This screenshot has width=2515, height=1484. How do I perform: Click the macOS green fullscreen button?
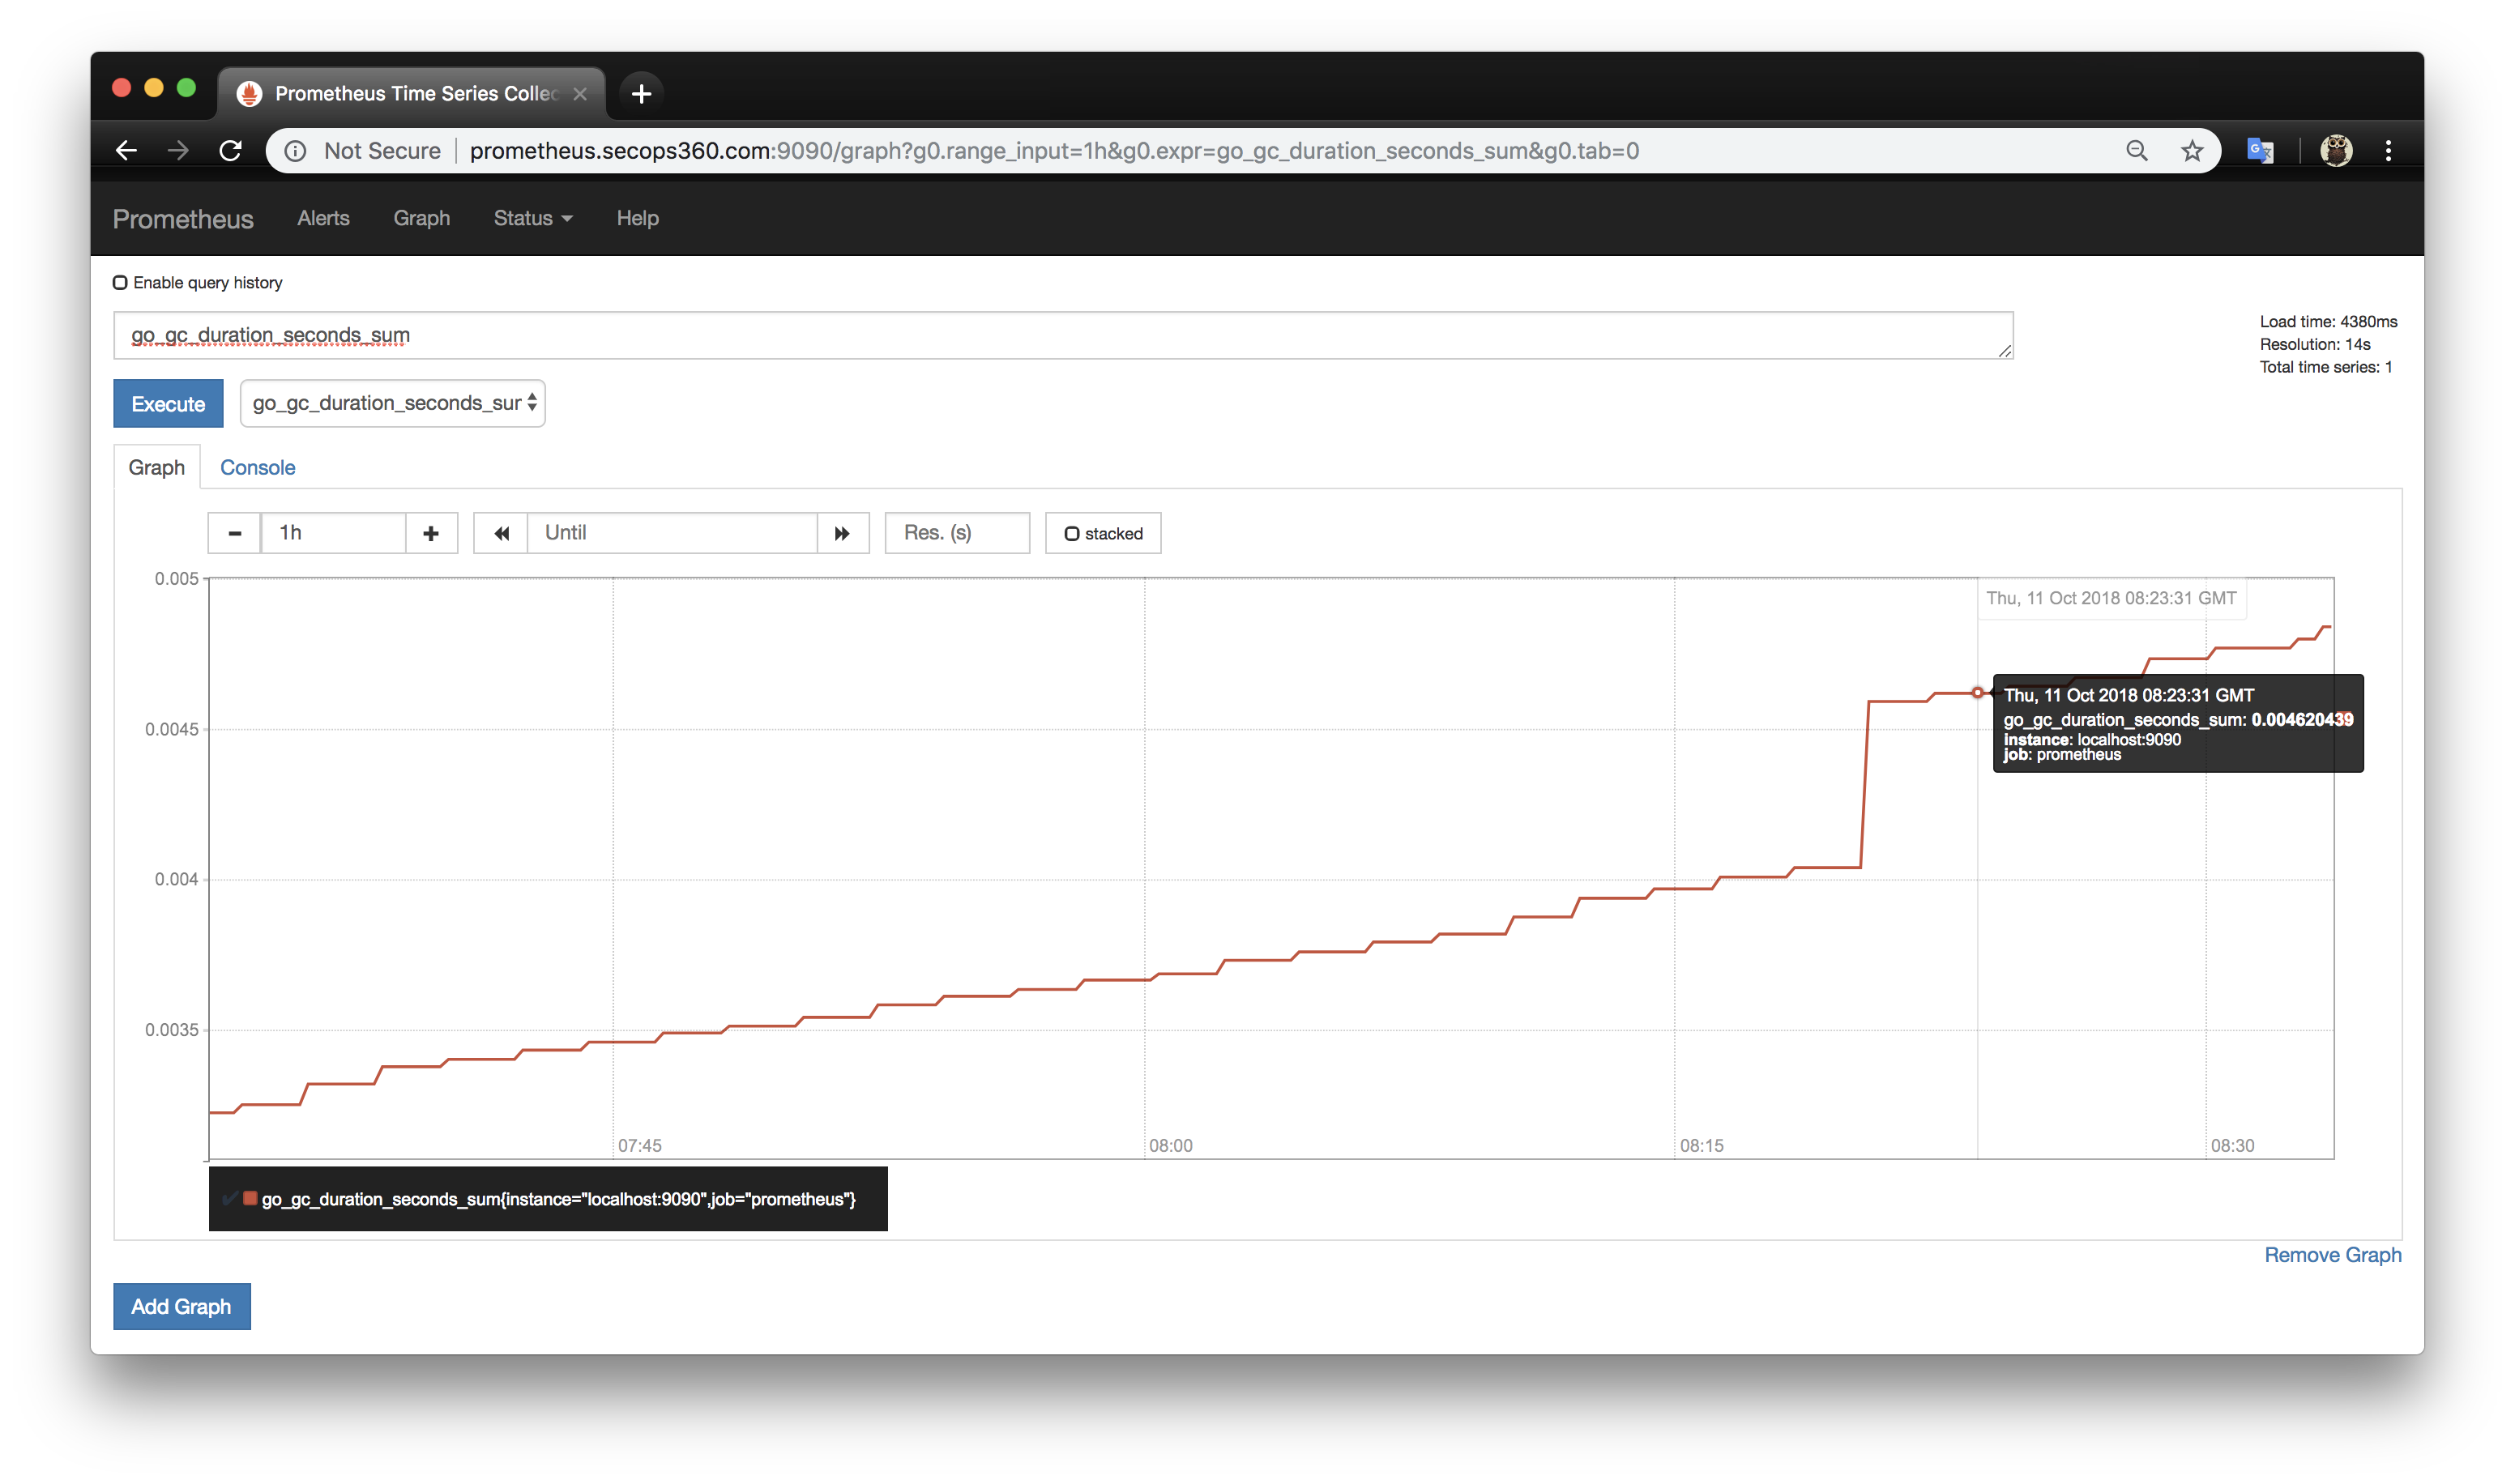tap(186, 88)
